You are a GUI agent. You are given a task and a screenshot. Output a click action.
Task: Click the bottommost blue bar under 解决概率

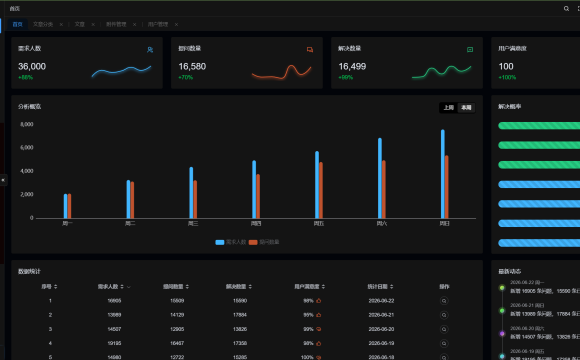point(539,243)
